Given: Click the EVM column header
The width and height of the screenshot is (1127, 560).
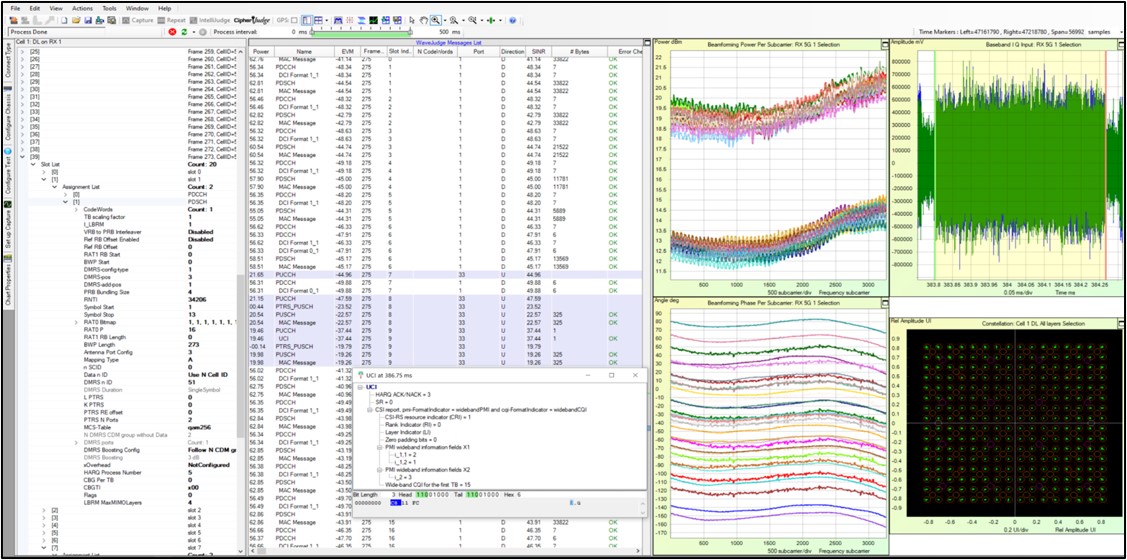Looking at the screenshot, I should point(348,52).
